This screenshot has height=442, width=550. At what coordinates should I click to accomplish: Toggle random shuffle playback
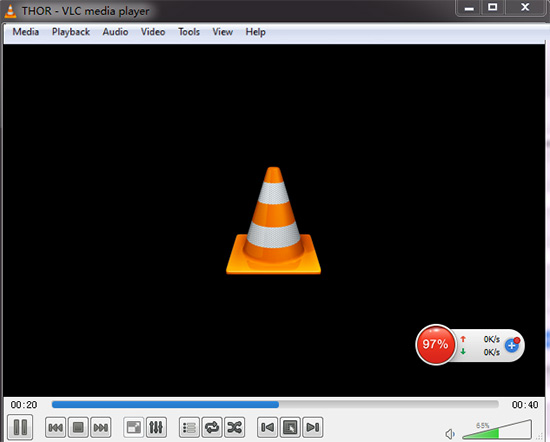[x=234, y=427]
